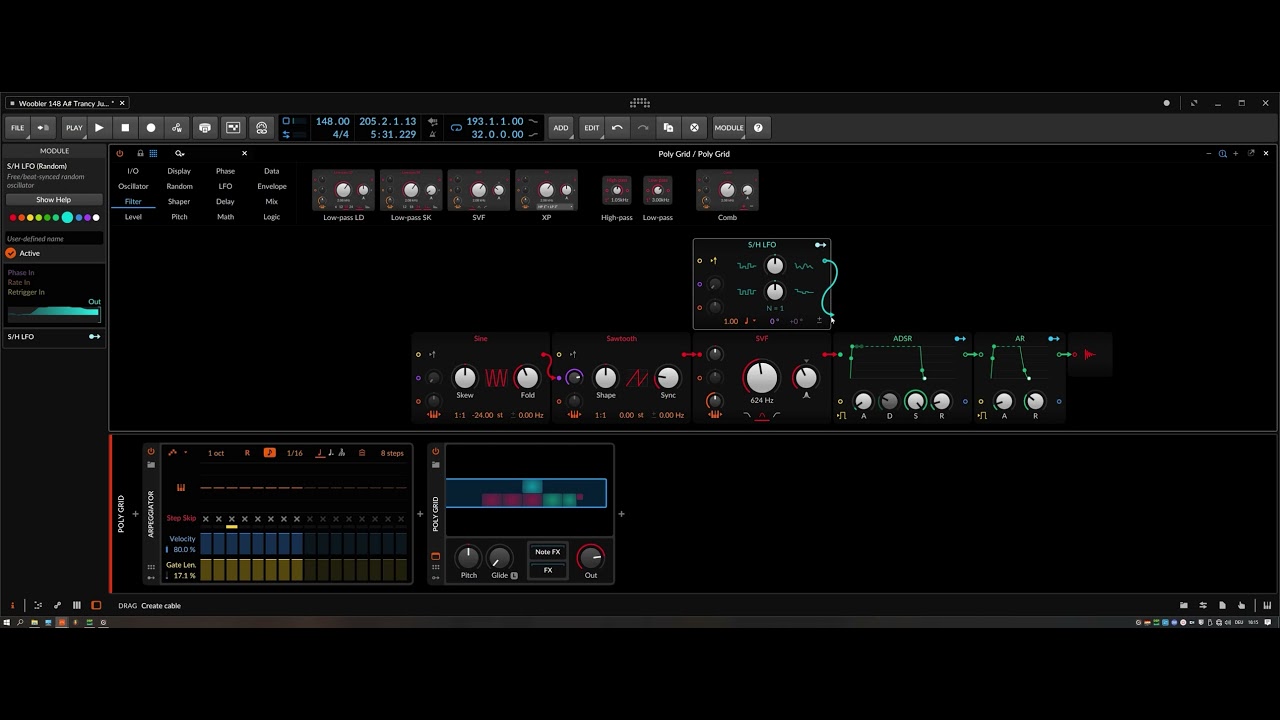Select the red color swatch in Module panel
The width and height of the screenshot is (1280, 720).
point(14,217)
